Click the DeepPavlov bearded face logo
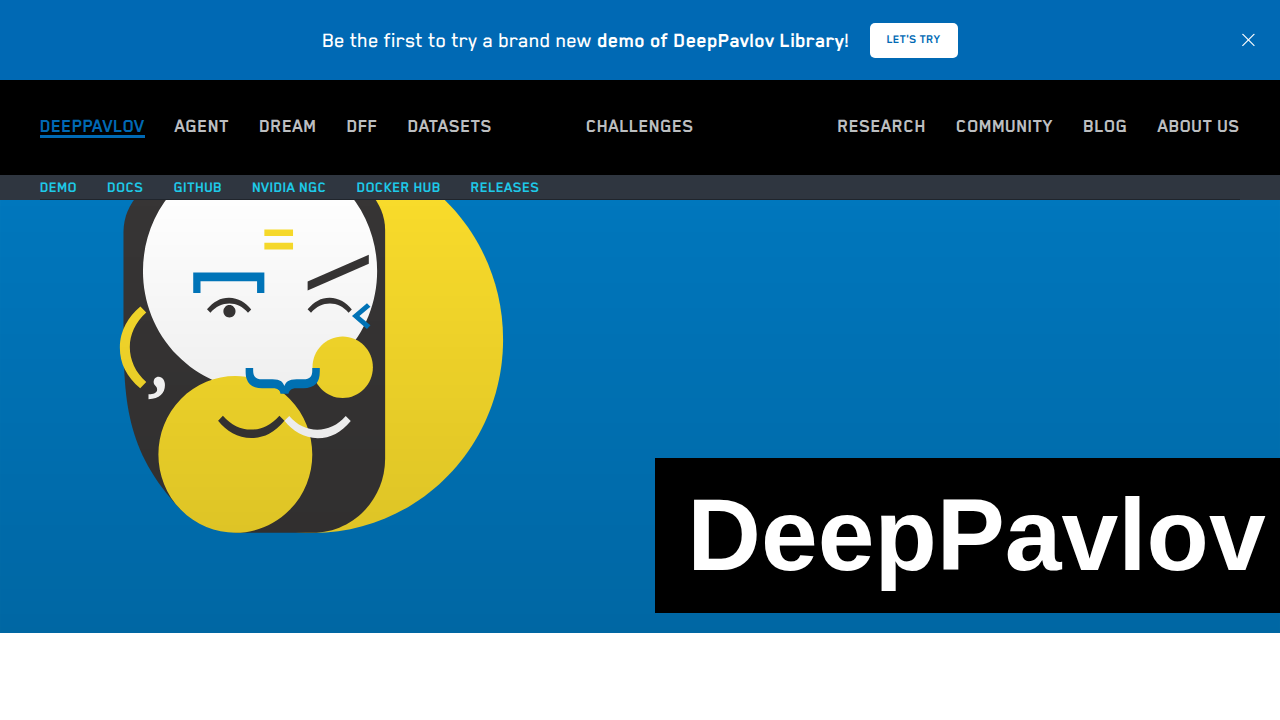Screen dimensions: 1280x720 (311, 366)
